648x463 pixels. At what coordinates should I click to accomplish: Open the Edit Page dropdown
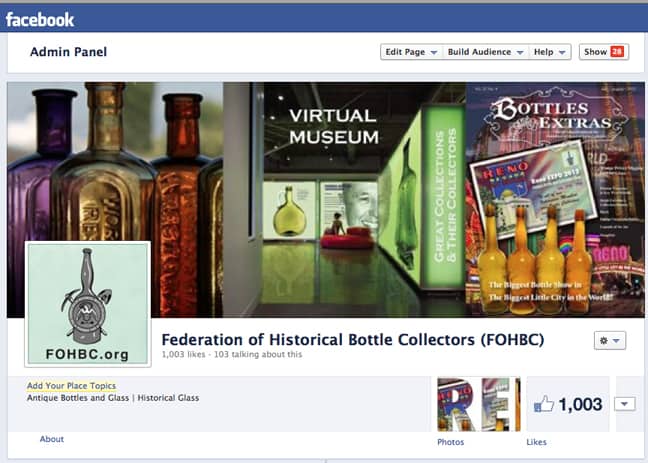[411, 52]
